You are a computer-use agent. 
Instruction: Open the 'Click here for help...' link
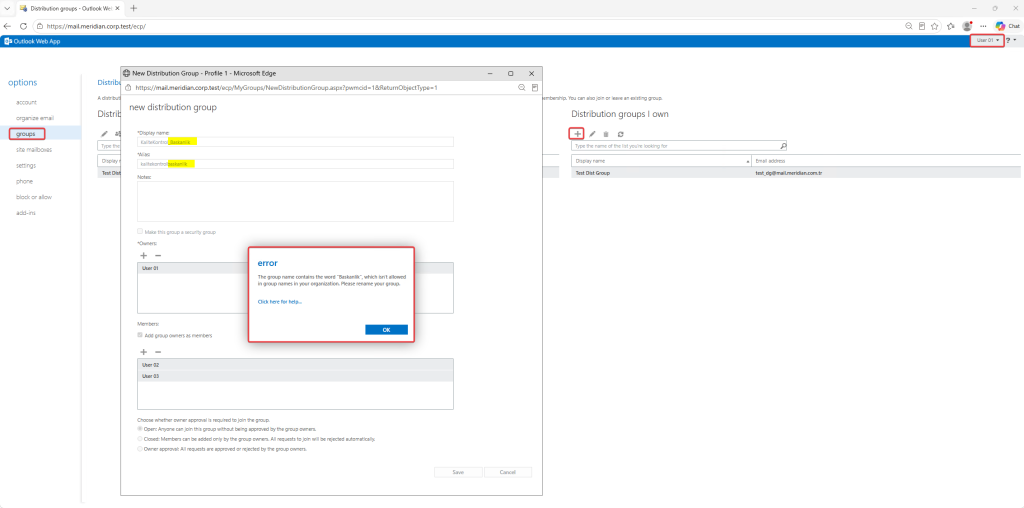click(280, 302)
